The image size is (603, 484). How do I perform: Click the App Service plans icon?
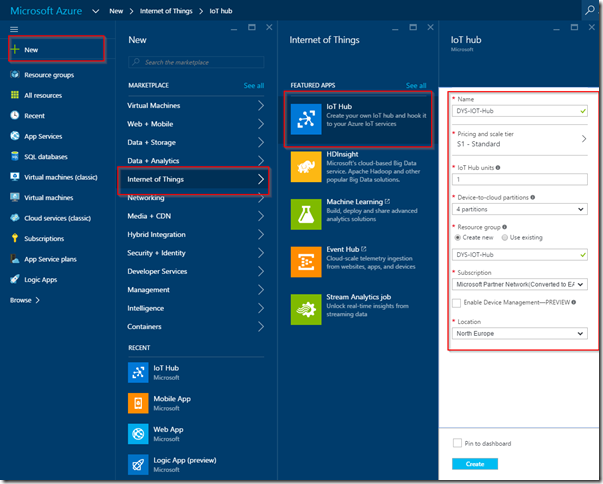pos(15,259)
